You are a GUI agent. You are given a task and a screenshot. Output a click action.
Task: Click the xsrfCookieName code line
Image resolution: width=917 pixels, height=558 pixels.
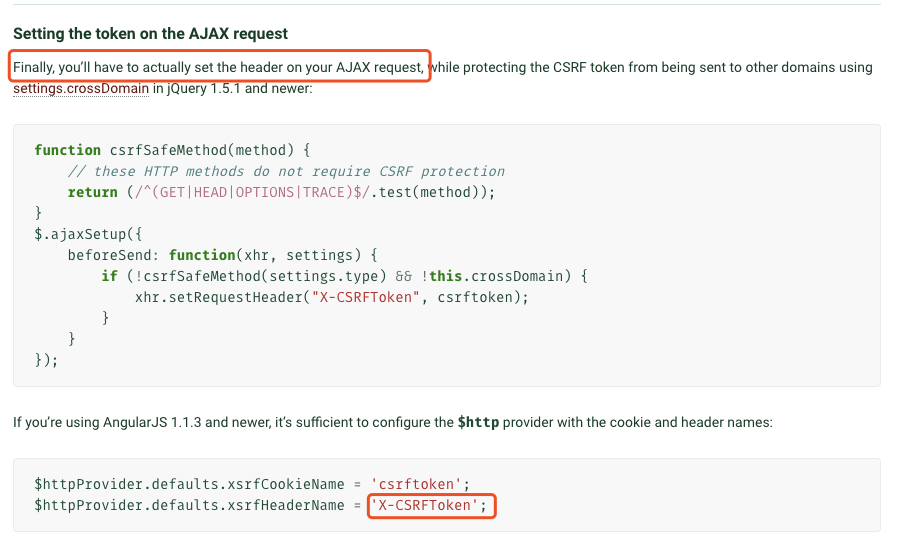[x=252, y=484]
